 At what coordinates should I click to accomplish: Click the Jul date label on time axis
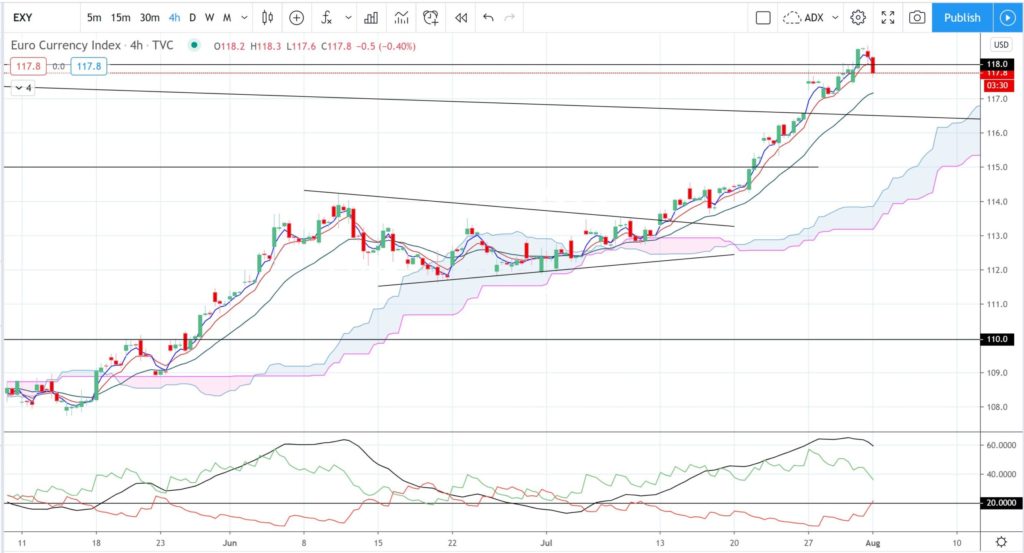pyautogui.click(x=547, y=543)
